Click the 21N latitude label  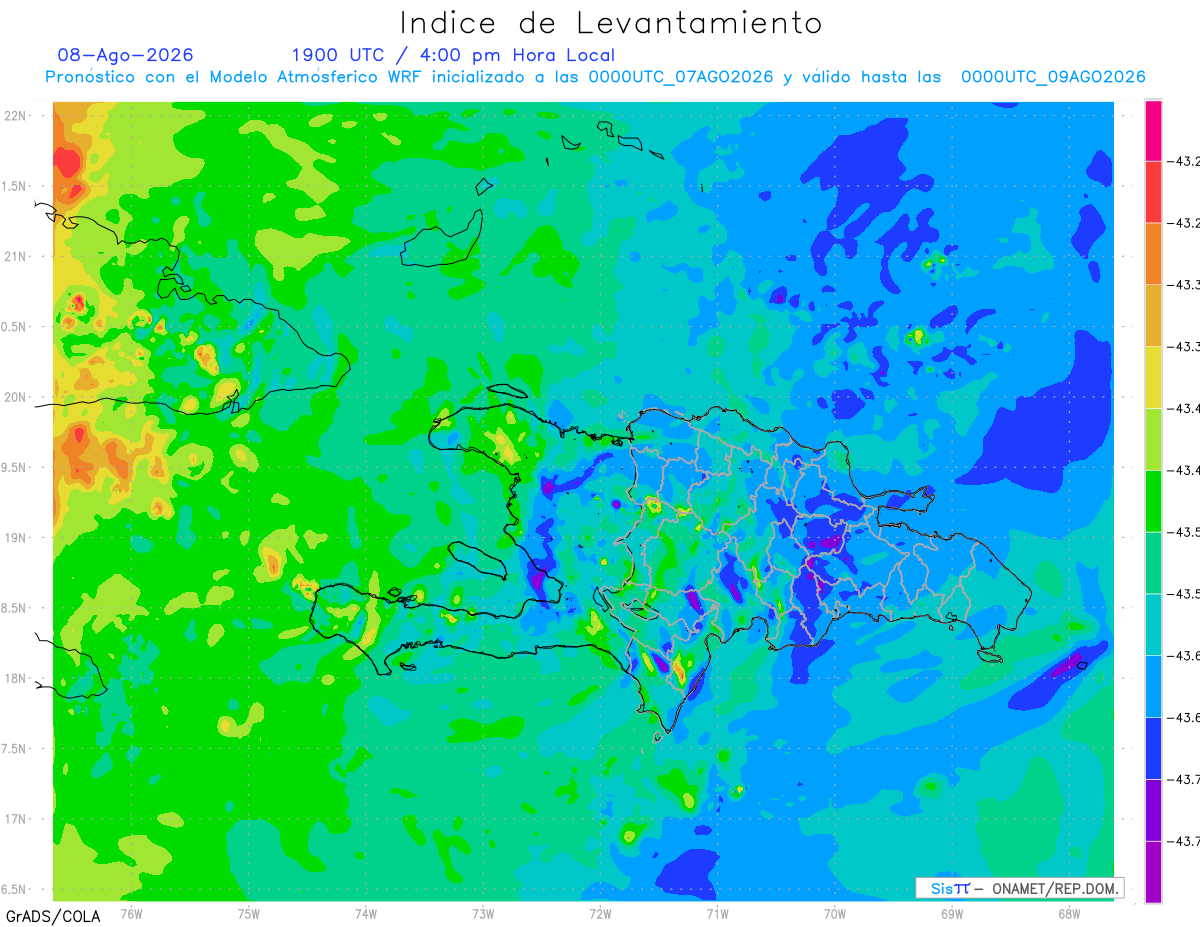click(16, 257)
